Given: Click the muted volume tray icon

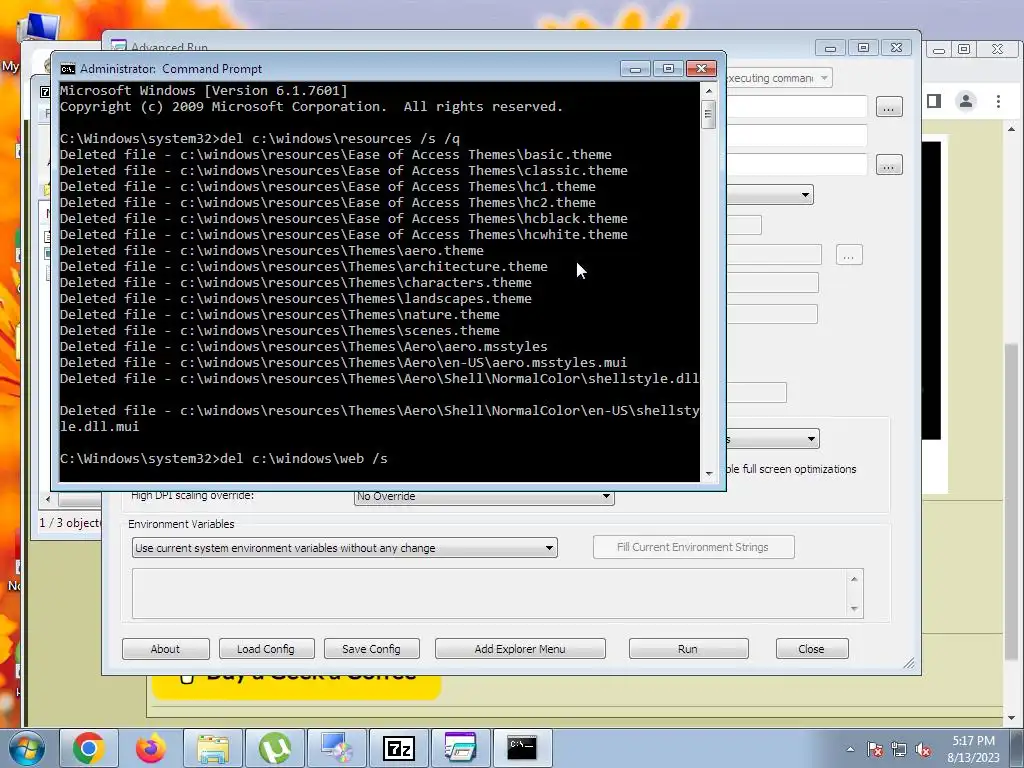Looking at the screenshot, I should [x=923, y=750].
